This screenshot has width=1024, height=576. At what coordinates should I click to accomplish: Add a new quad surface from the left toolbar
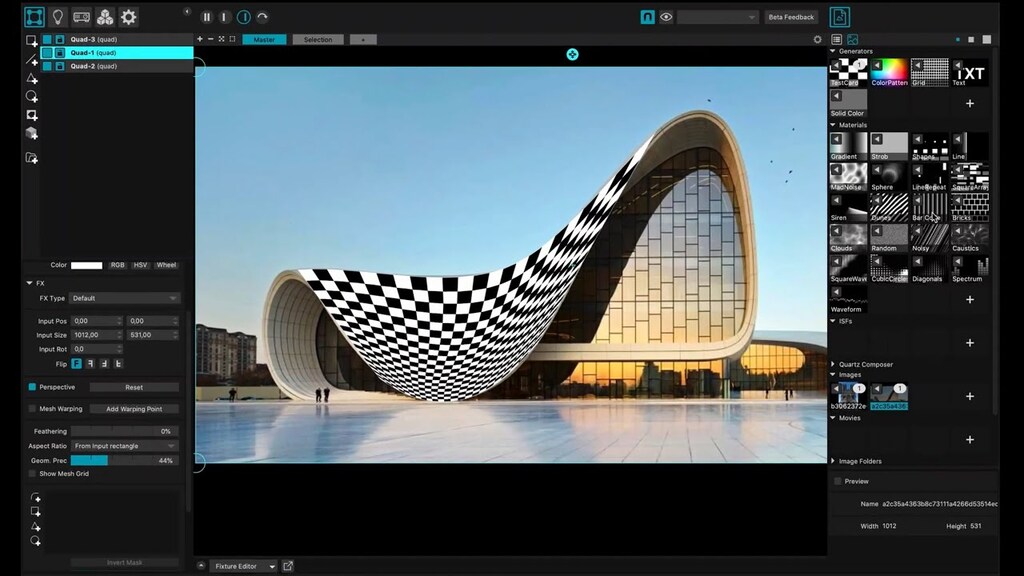click(x=31, y=40)
